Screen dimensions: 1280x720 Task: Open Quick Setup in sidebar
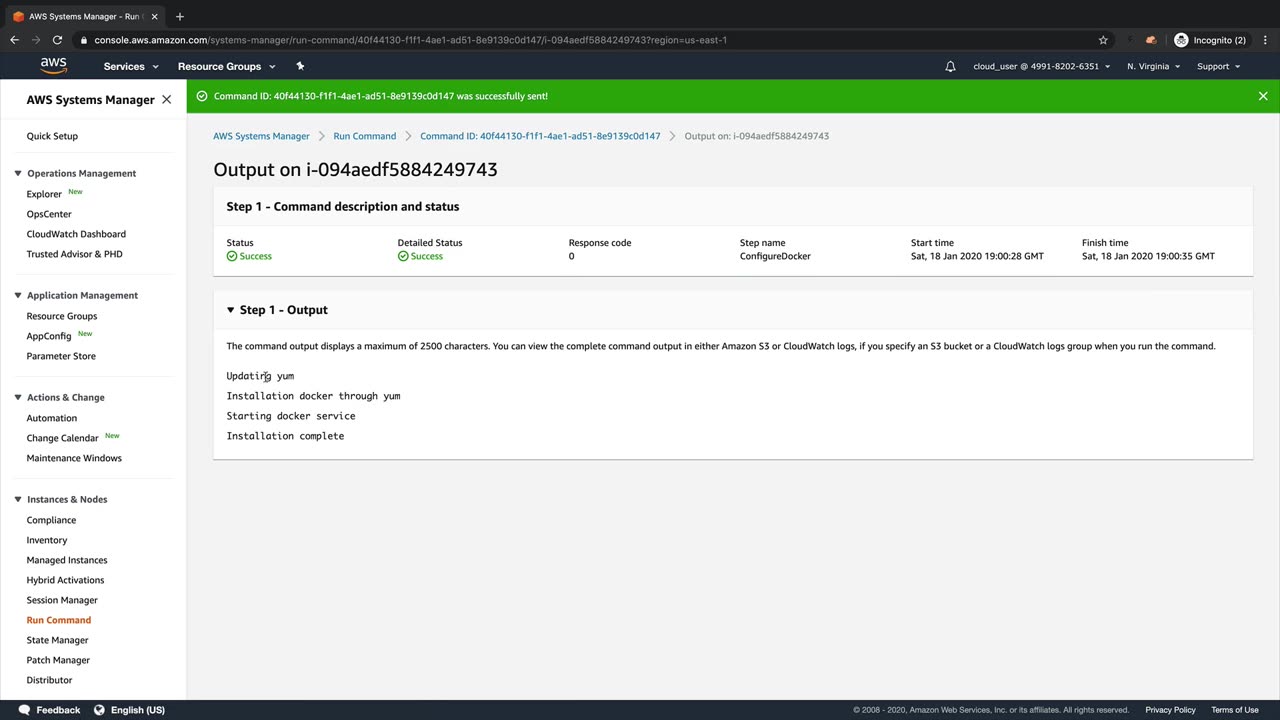click(52, 136)
